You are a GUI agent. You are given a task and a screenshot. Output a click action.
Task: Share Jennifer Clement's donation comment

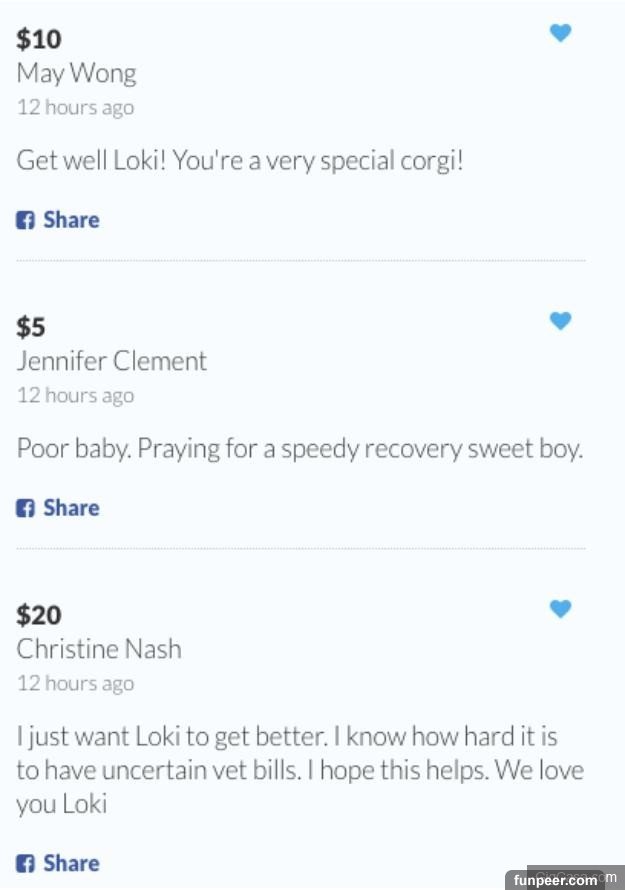click(x=71, y=508)
